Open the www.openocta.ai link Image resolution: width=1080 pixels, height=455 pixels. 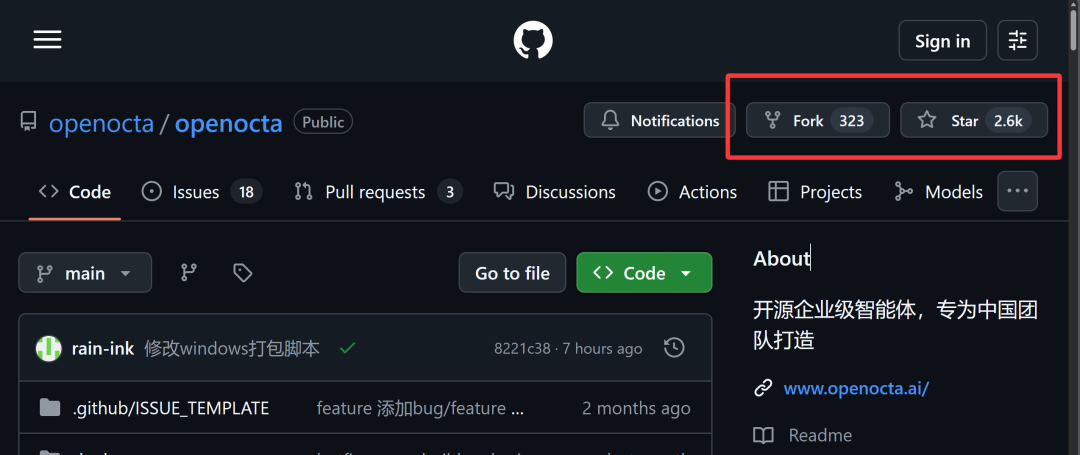pos(856,388)
